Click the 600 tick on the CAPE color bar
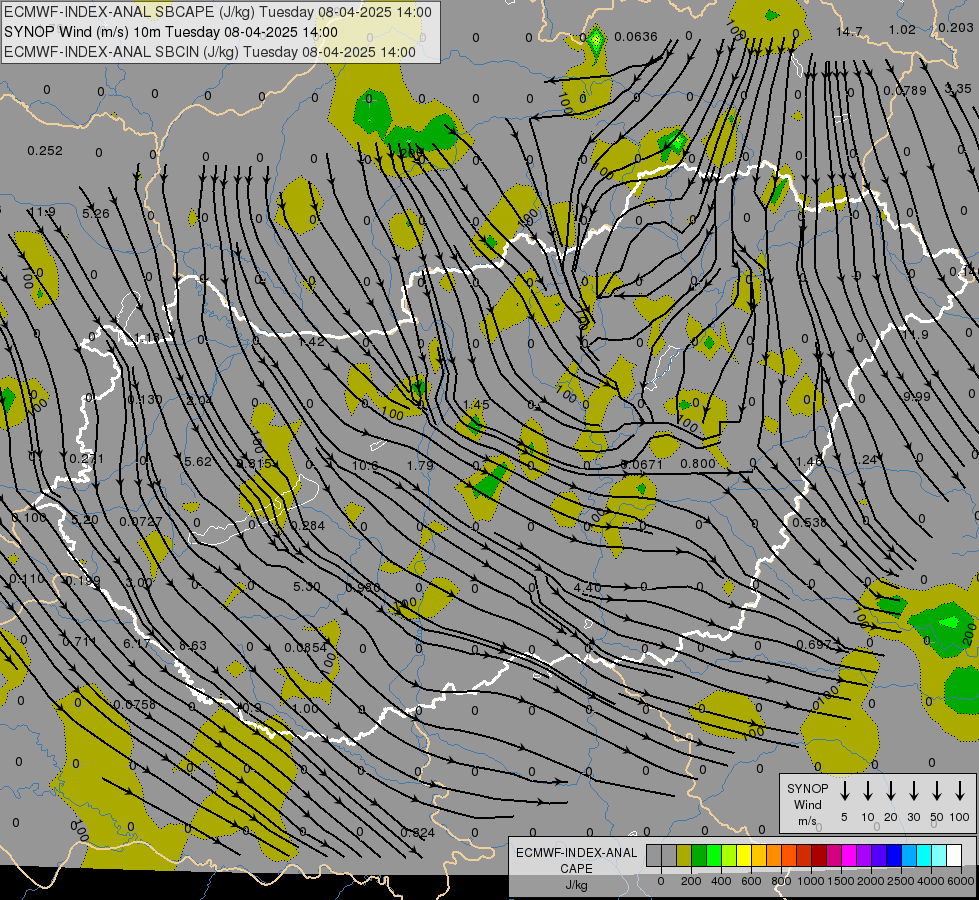The height and width of the screenshot is (900, 979). pyautogui.click(x=751, y=881)
